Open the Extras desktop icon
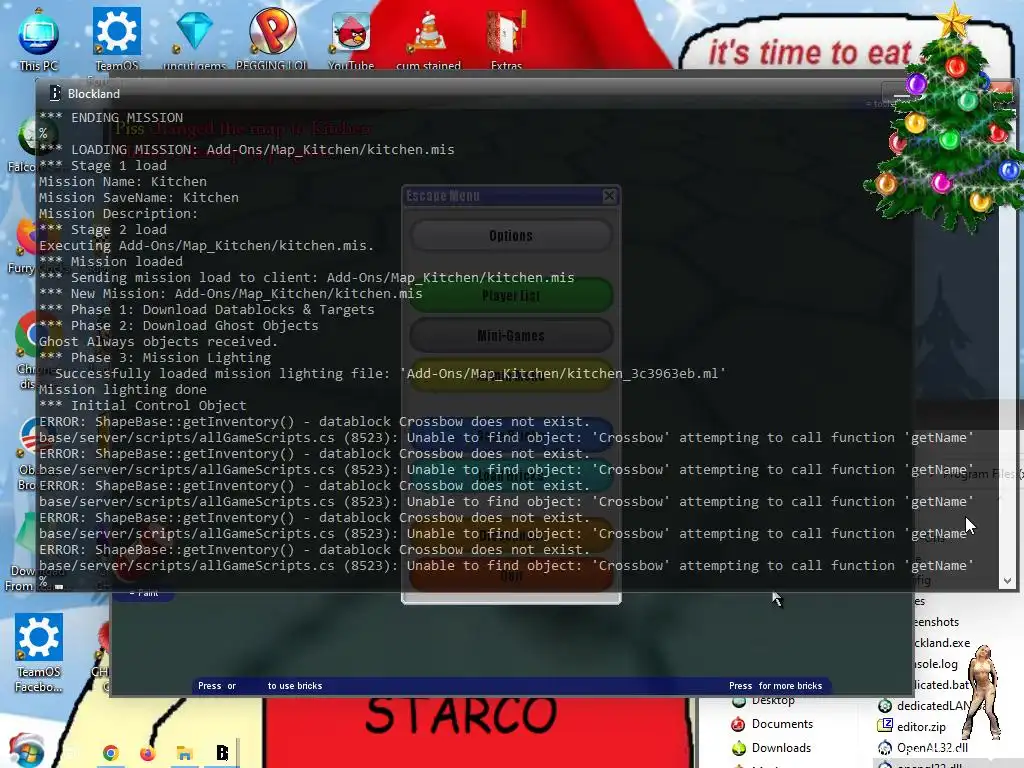The height and width of the screenshot is (768, 1024). (506, 38)
